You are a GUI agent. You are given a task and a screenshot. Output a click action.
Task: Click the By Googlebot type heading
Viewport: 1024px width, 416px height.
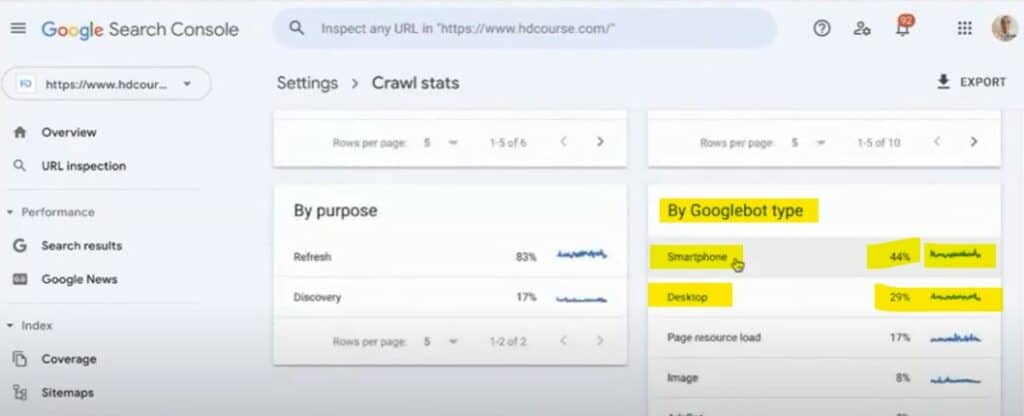pyautogui.click(x=735, y=211)
